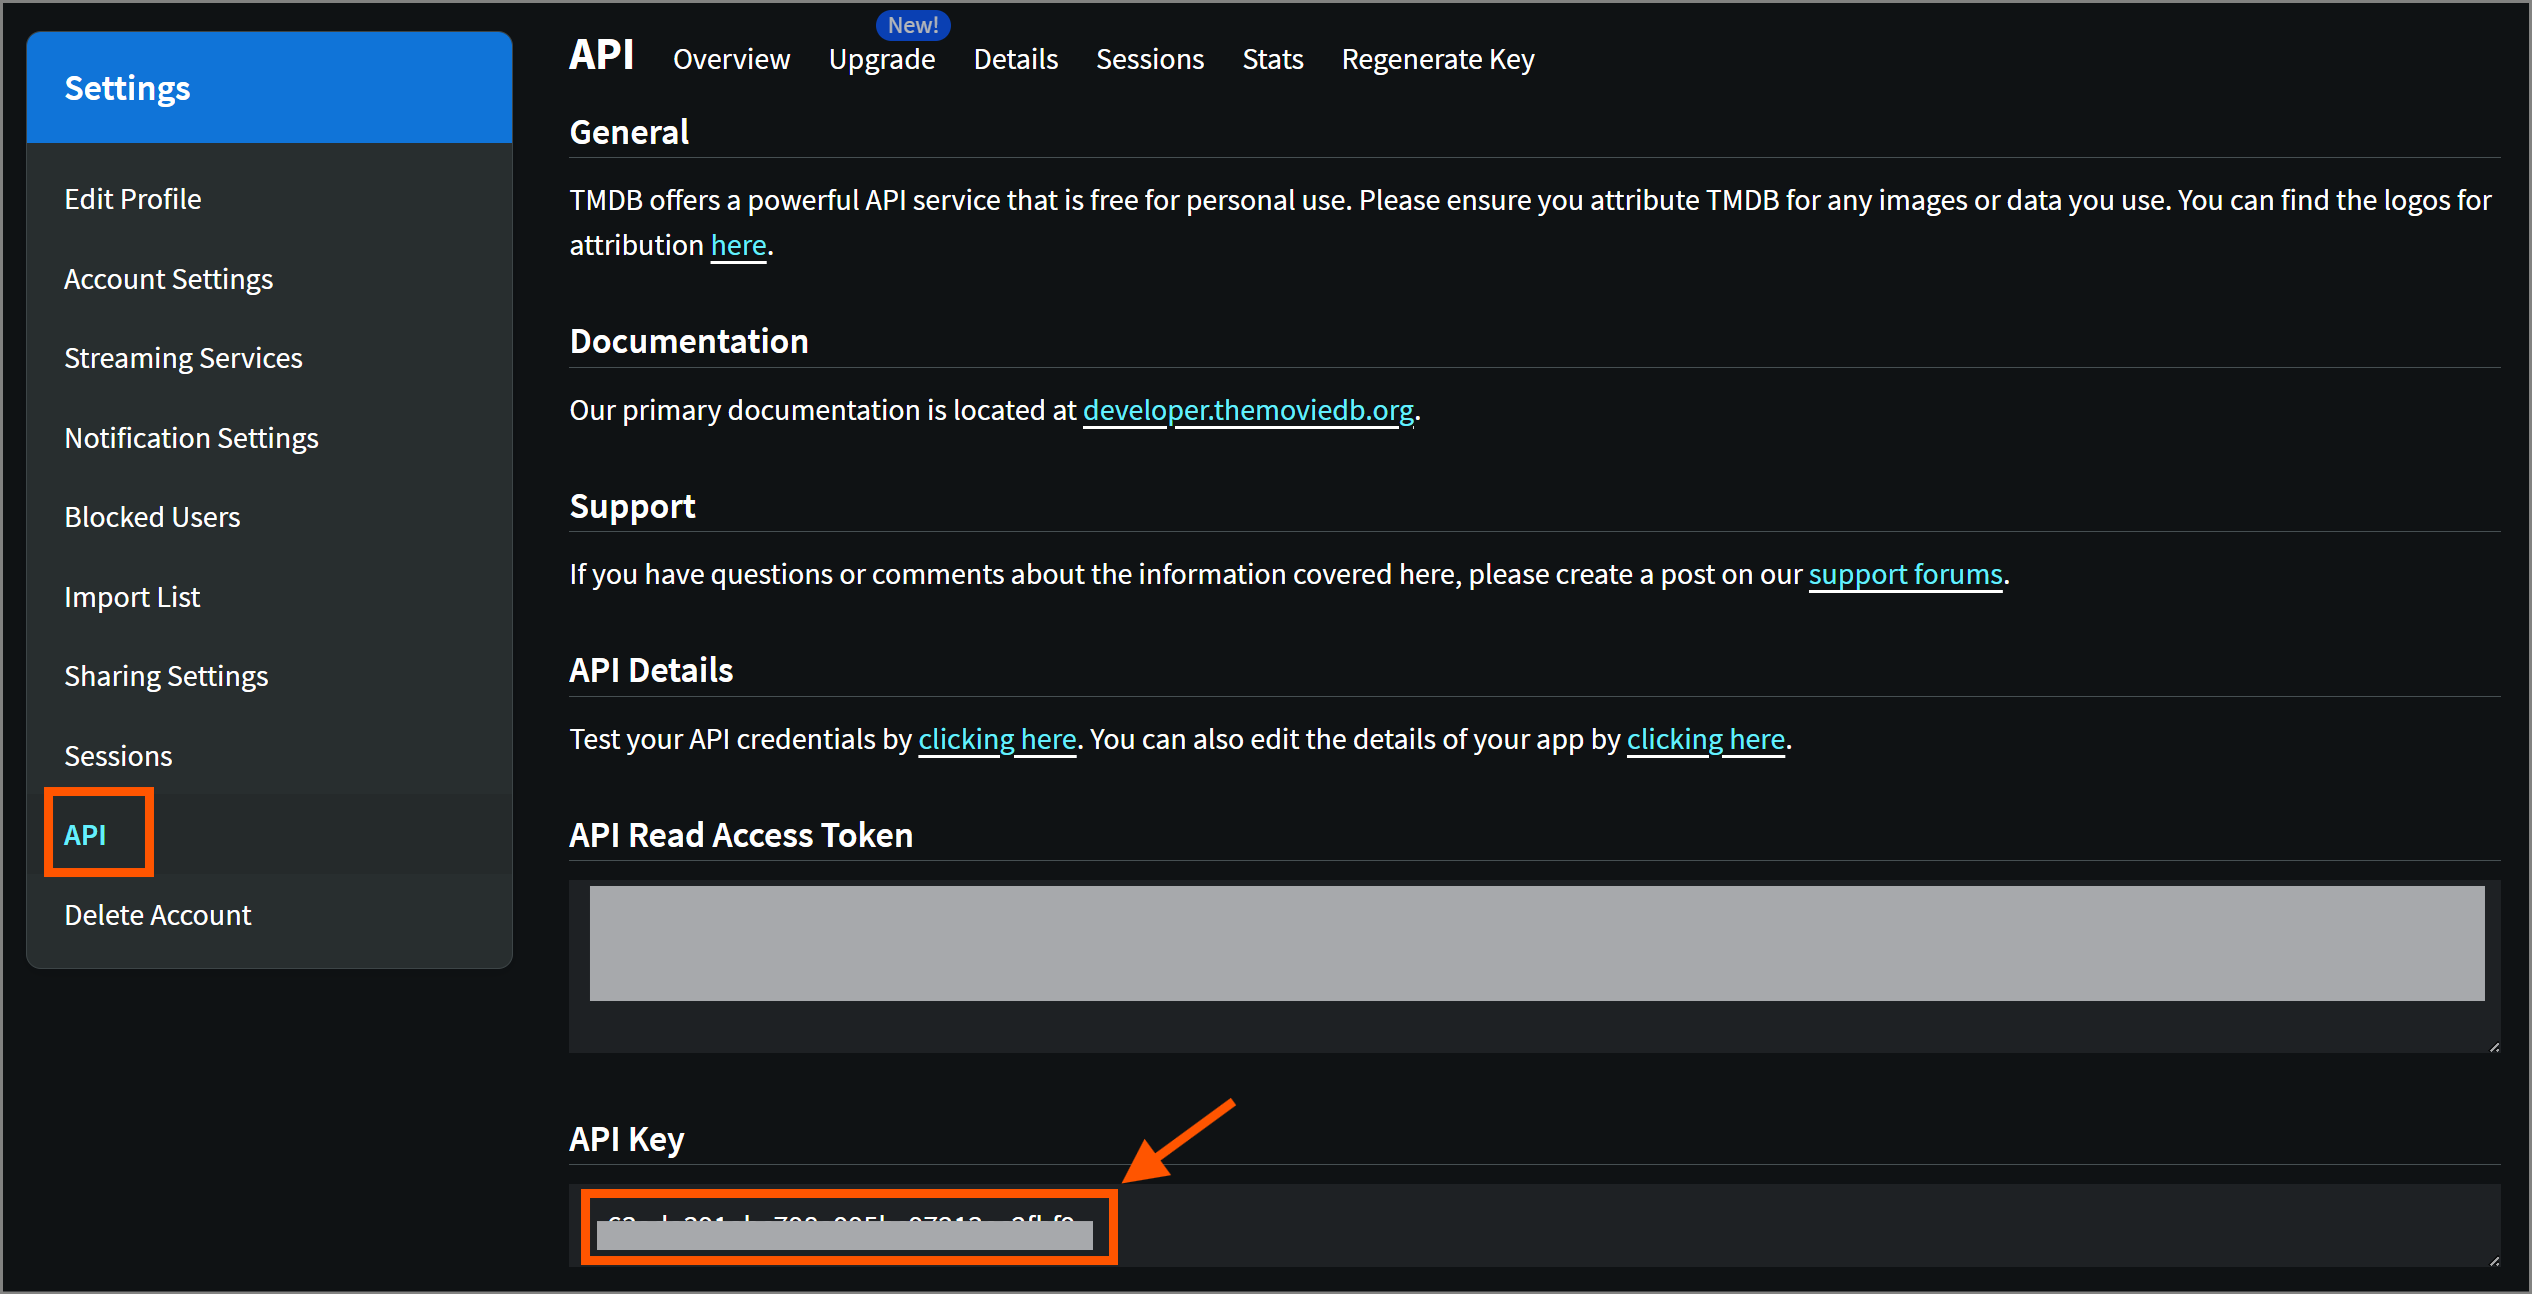
Task: Click the 'Documentation' section heading
Action: (x=689, y=341)
